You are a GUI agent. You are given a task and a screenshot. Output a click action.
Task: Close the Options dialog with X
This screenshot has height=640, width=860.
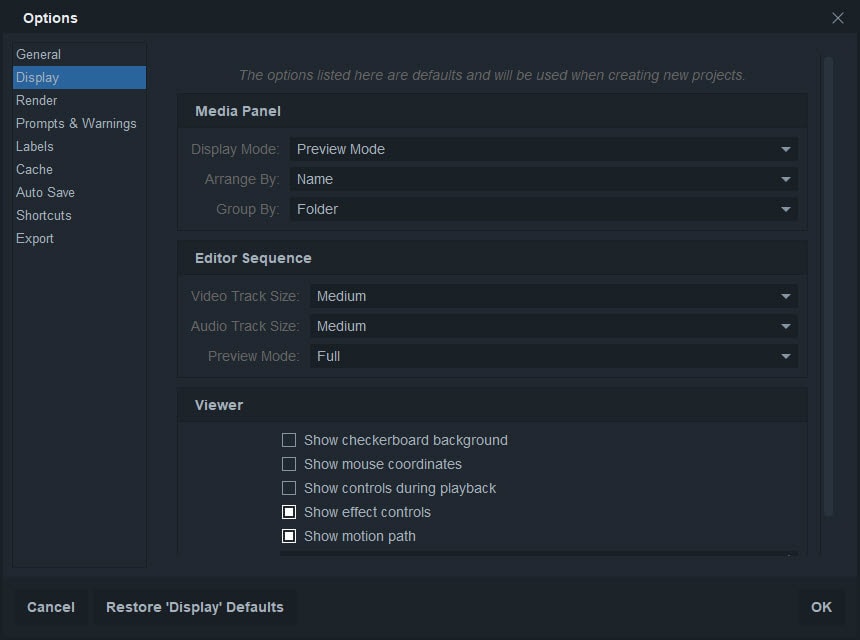click(x=838, y=18)
